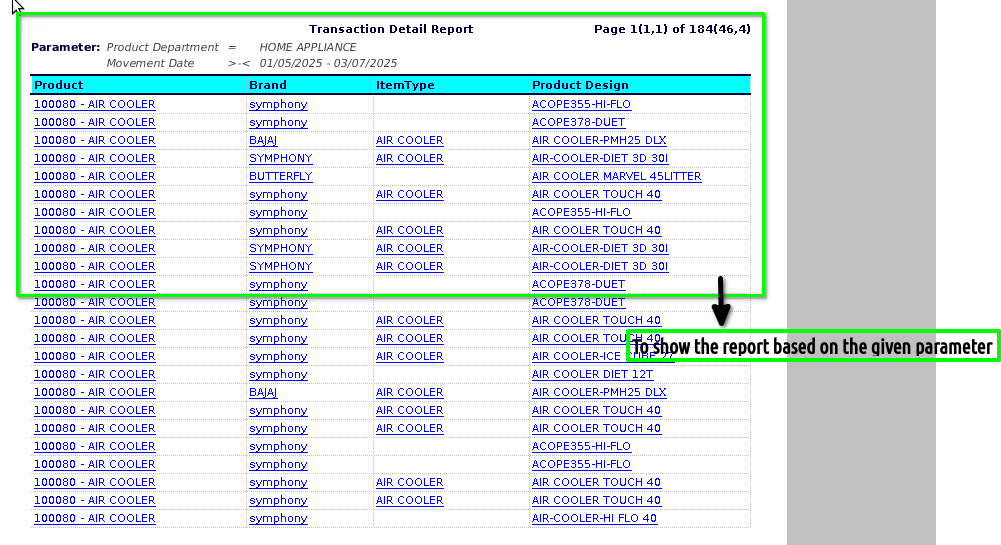Click product link in the HI FLO 40 row
This screenshot has width=1001, height=545.
94,518
